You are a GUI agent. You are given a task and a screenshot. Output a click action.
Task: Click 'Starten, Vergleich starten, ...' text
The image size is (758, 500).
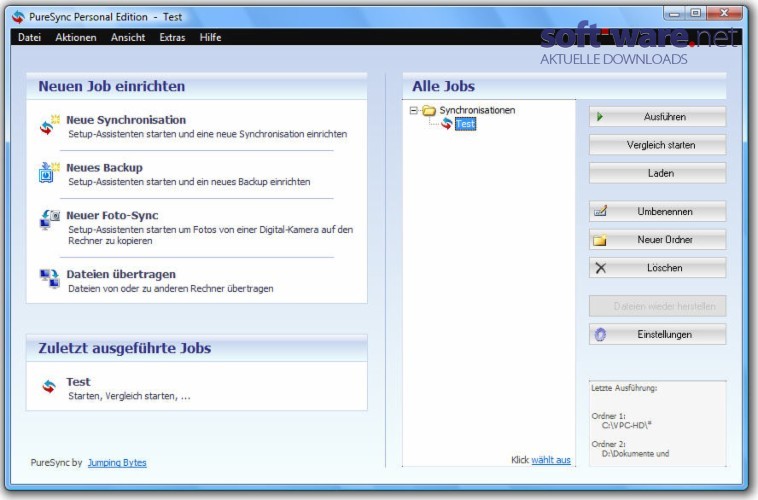[x=130, y=396]
